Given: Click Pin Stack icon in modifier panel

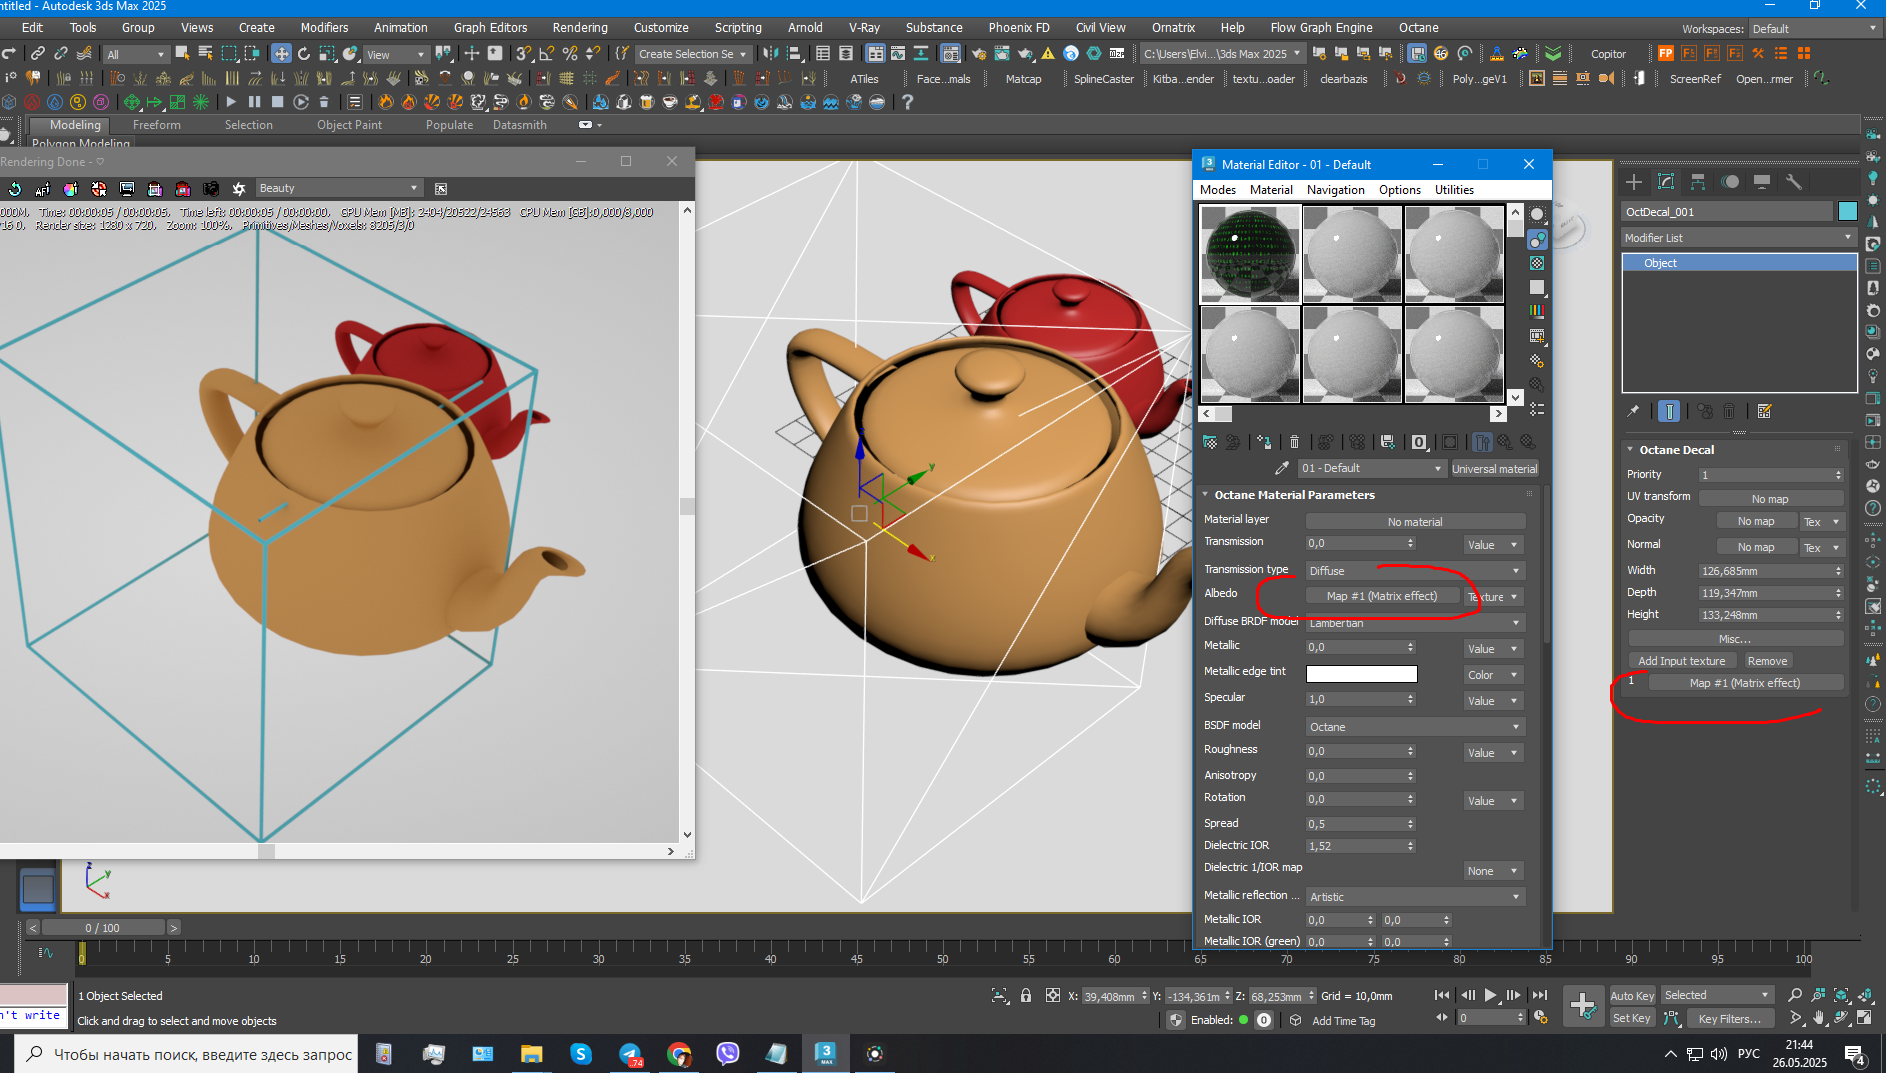Looking at the screenshot, I should [1633, 411].
